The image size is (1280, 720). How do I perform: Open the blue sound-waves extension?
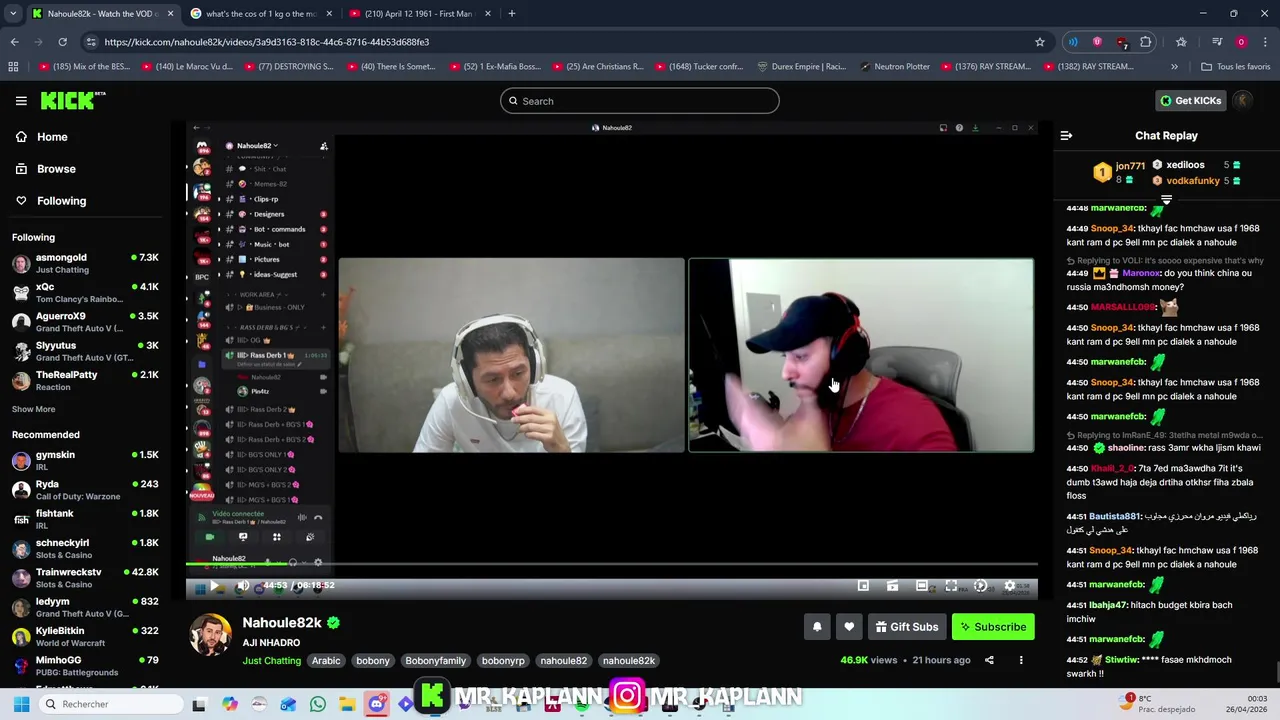pyautogui.click(x=1073, y=42)
